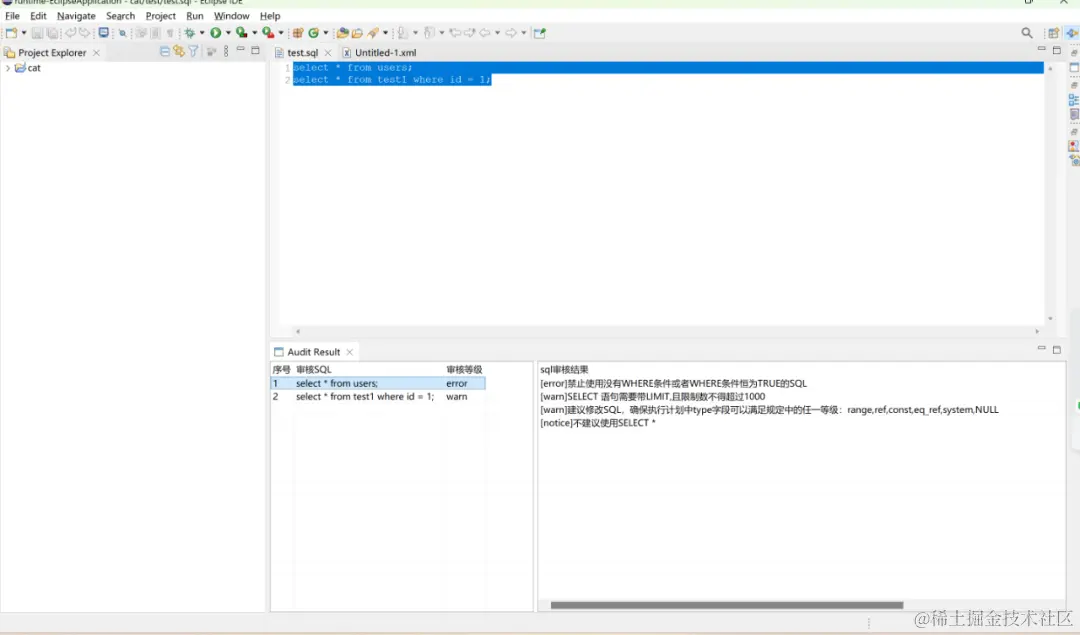Select the Audit Result tab

pyautogui.click(x=313, y=352)
